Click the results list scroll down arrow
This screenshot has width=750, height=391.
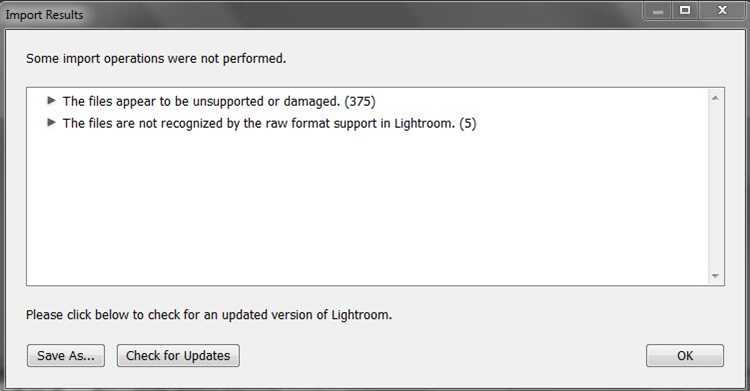[x=715, y=276]
